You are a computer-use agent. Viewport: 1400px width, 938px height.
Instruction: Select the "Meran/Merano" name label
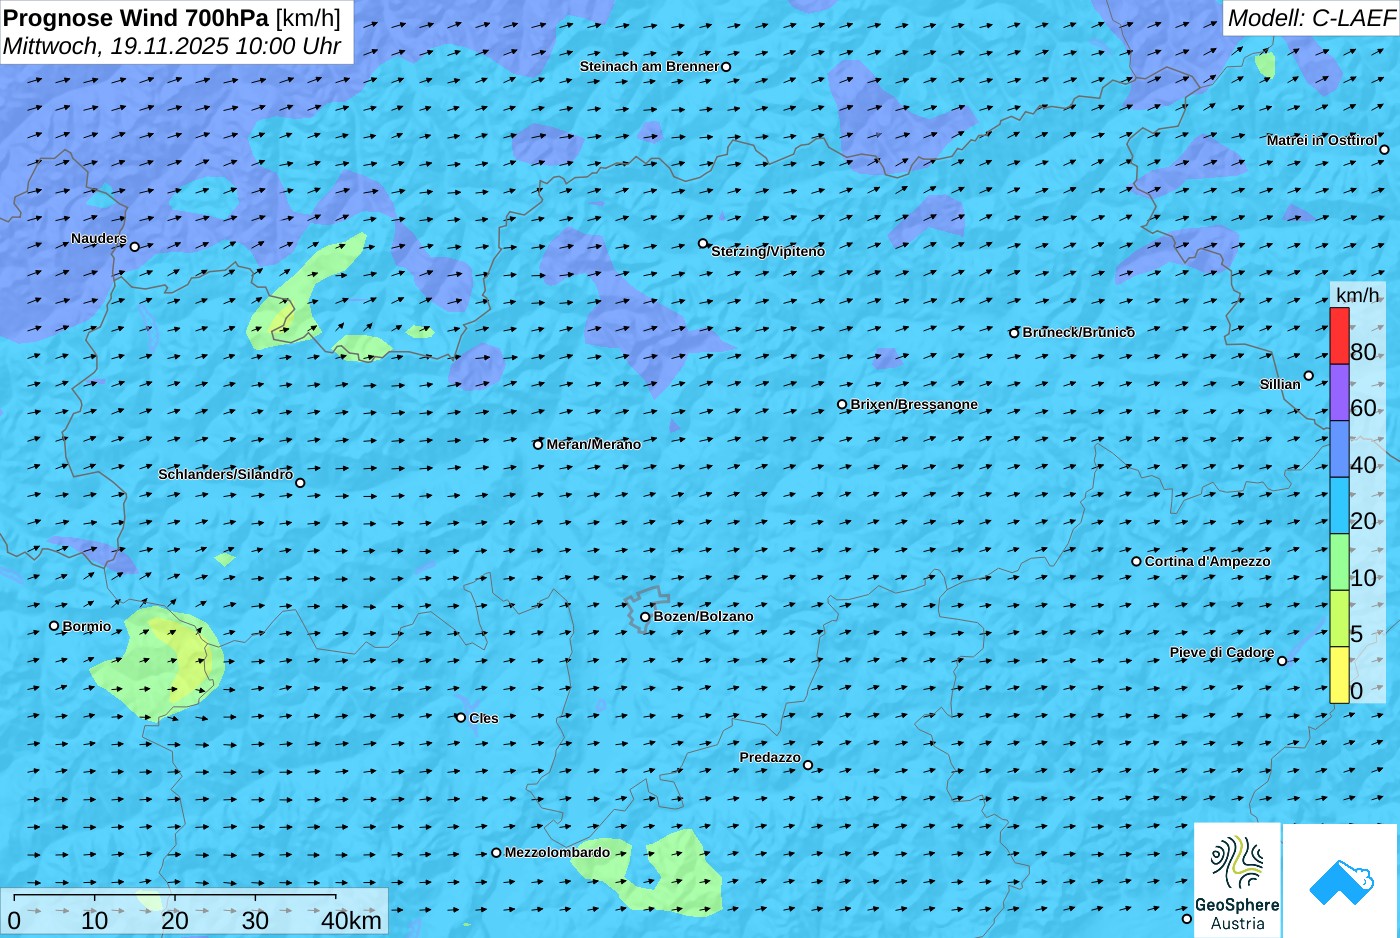(x=593, y=444)
